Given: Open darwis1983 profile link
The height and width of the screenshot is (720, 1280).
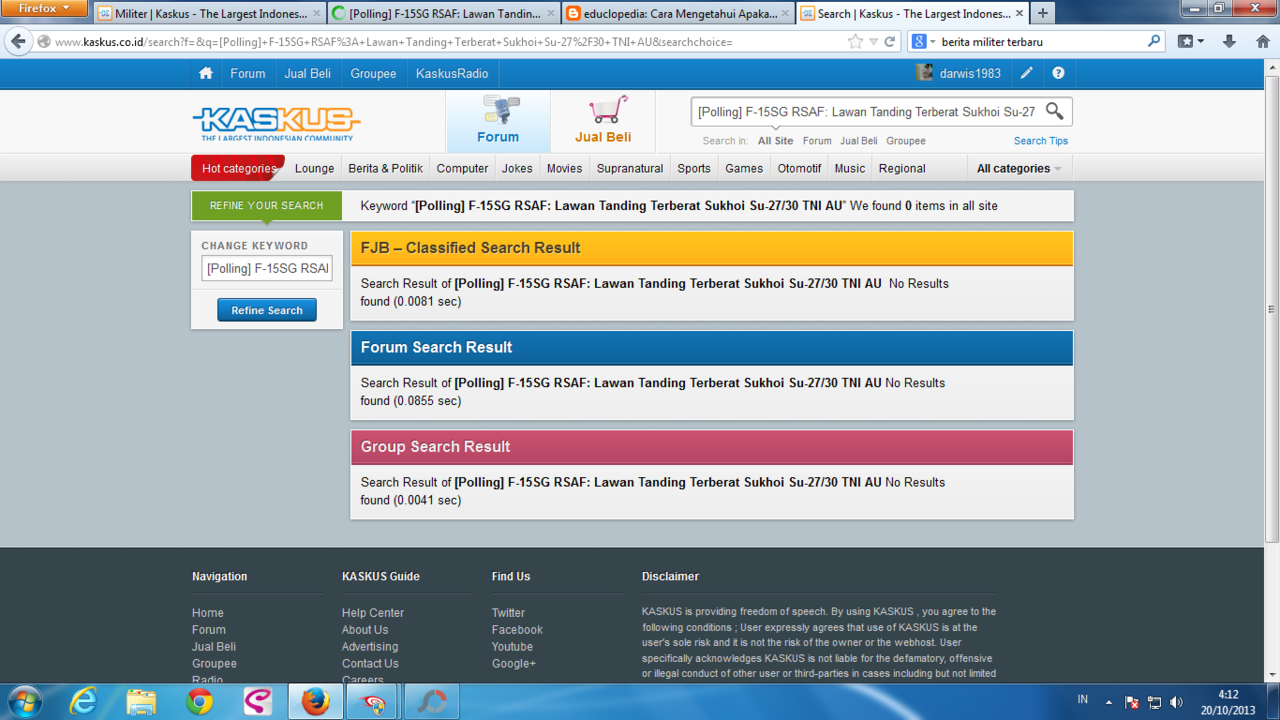Looking at the screenshot, I should click(x=970, y=73).
